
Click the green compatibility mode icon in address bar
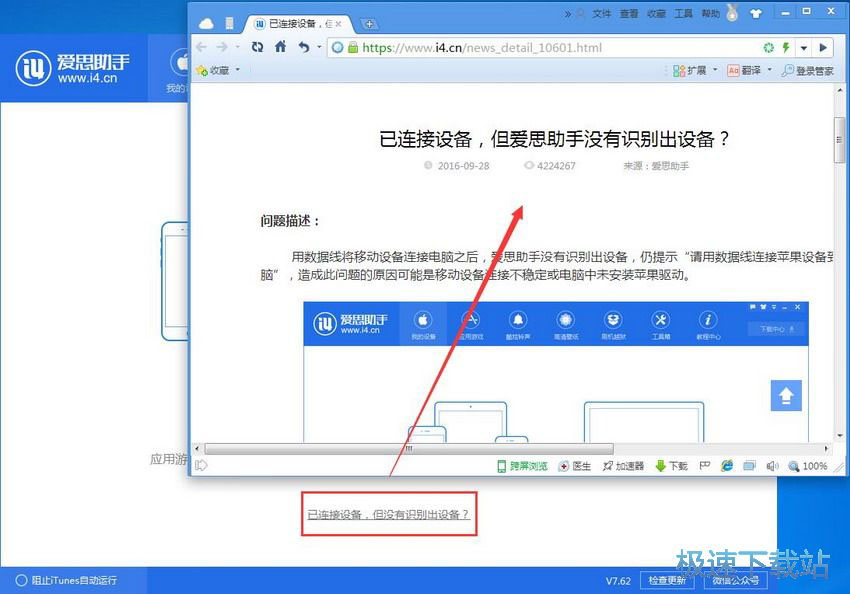pos(769,48)
